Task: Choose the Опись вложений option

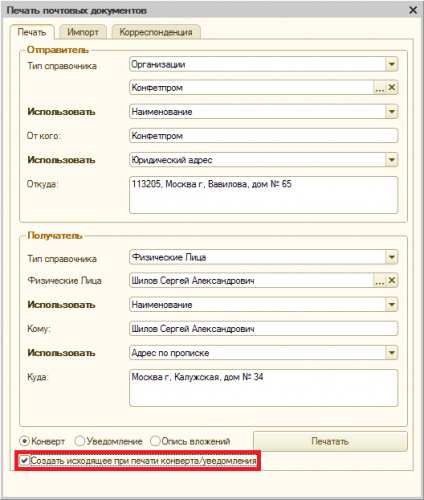Action: [x=155, y=441]
